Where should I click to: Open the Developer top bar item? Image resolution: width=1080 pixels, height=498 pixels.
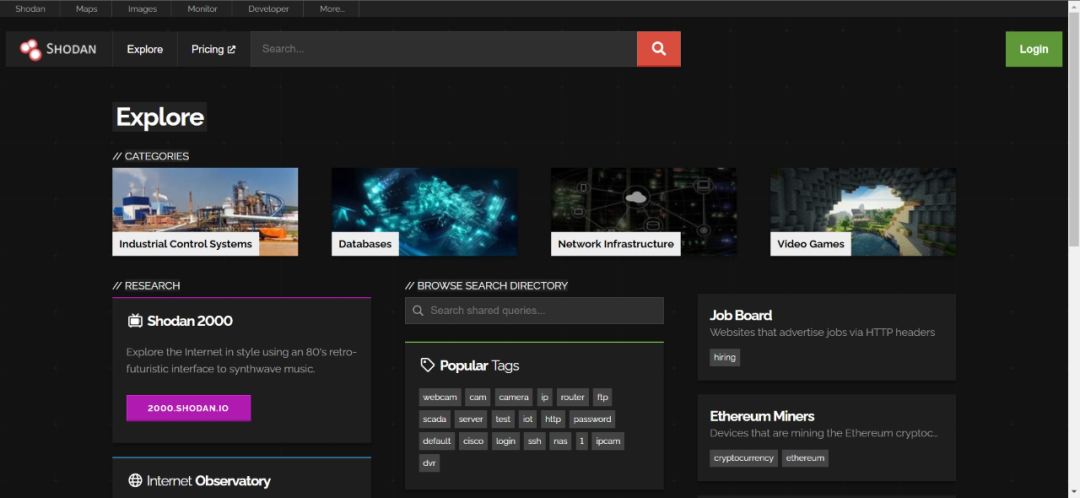[x=269, y=9]
